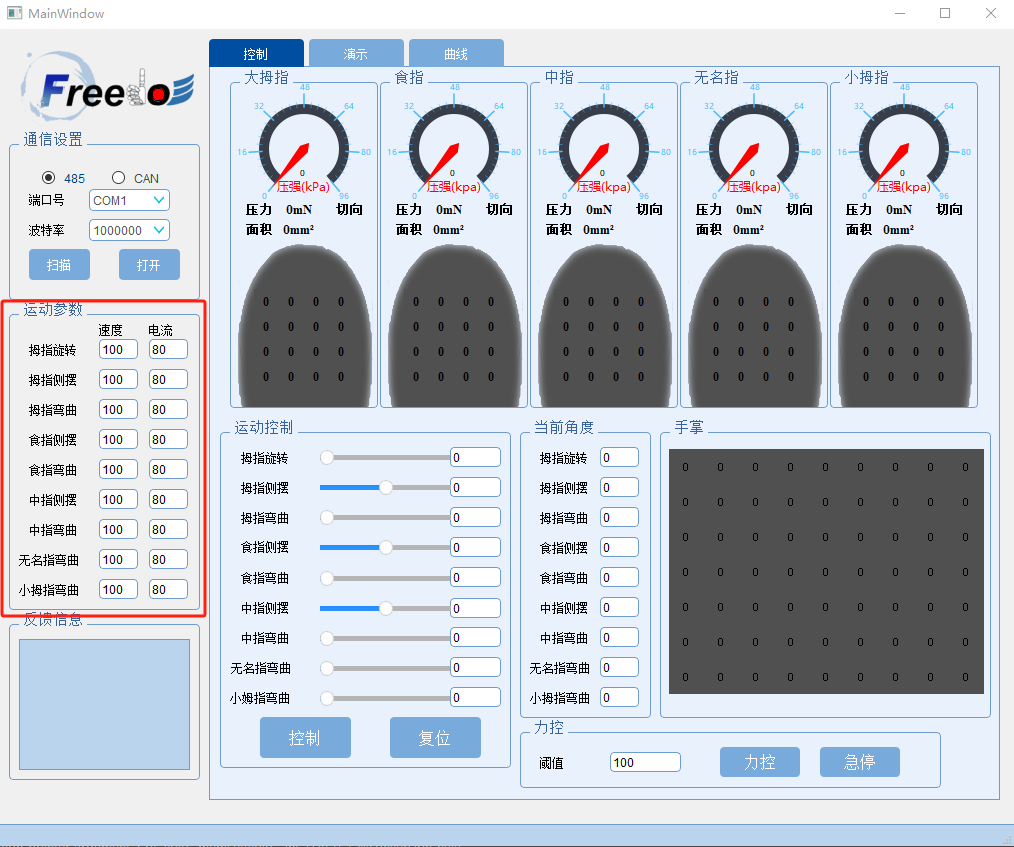Switch to the 演示 tab
The height and width of the screenshot is (847, 1014).
tap(356, 54)
